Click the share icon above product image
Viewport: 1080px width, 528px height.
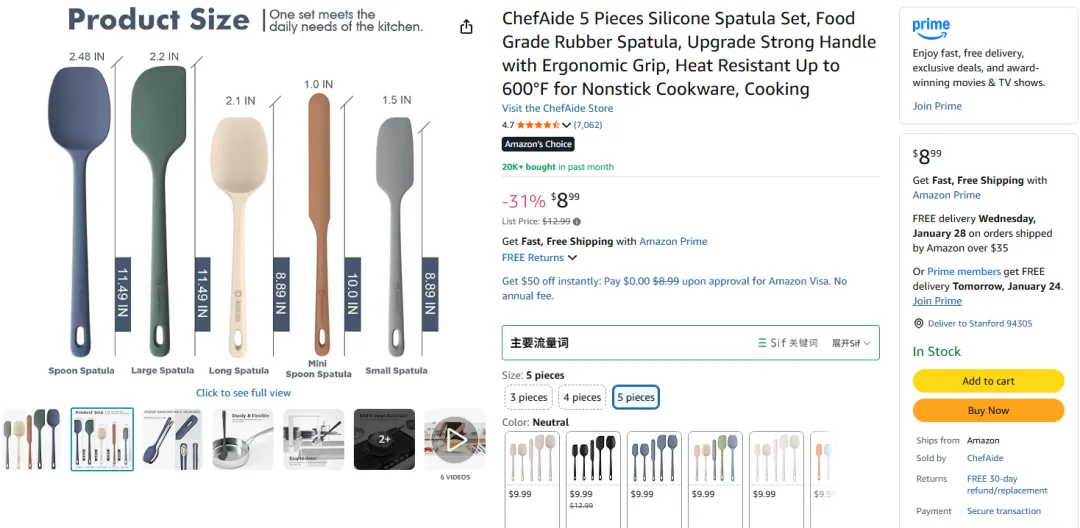(x=466, y=27)
